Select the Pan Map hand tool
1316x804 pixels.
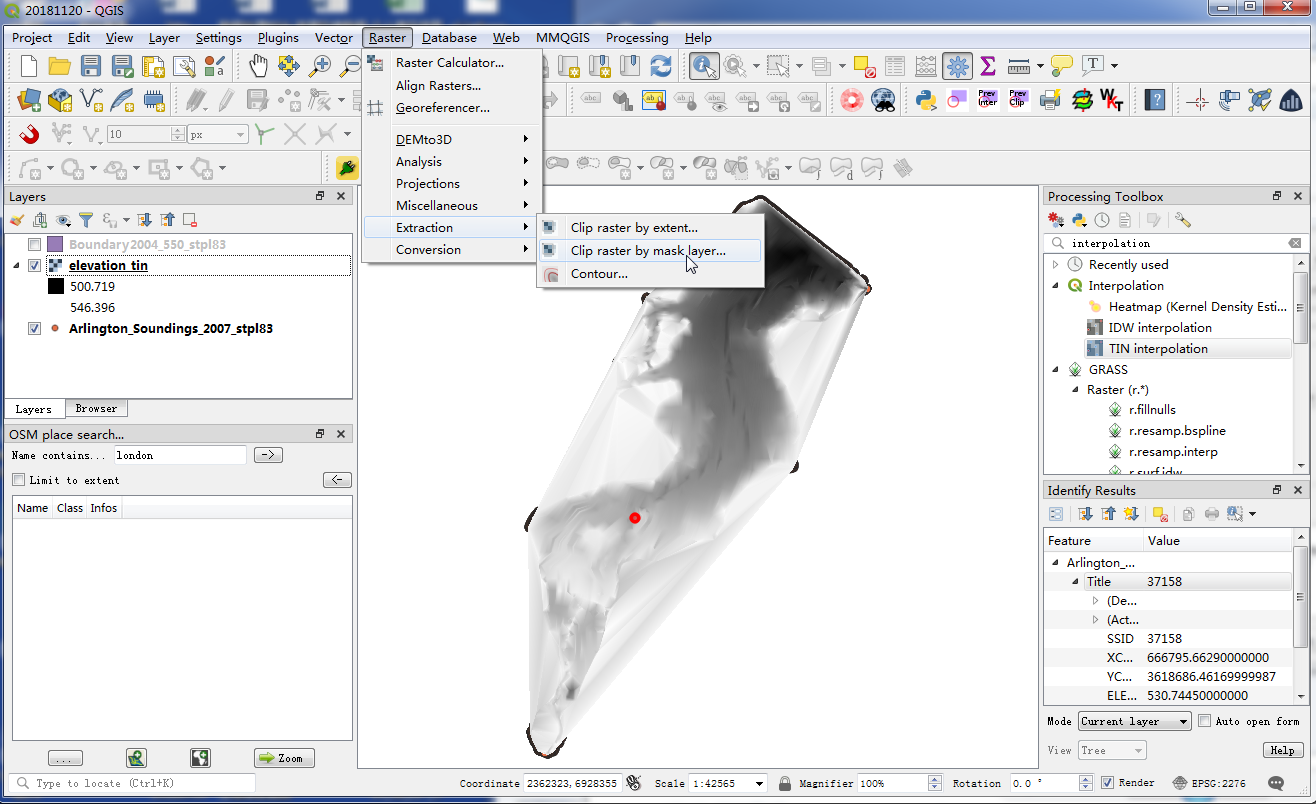(258, 66)
